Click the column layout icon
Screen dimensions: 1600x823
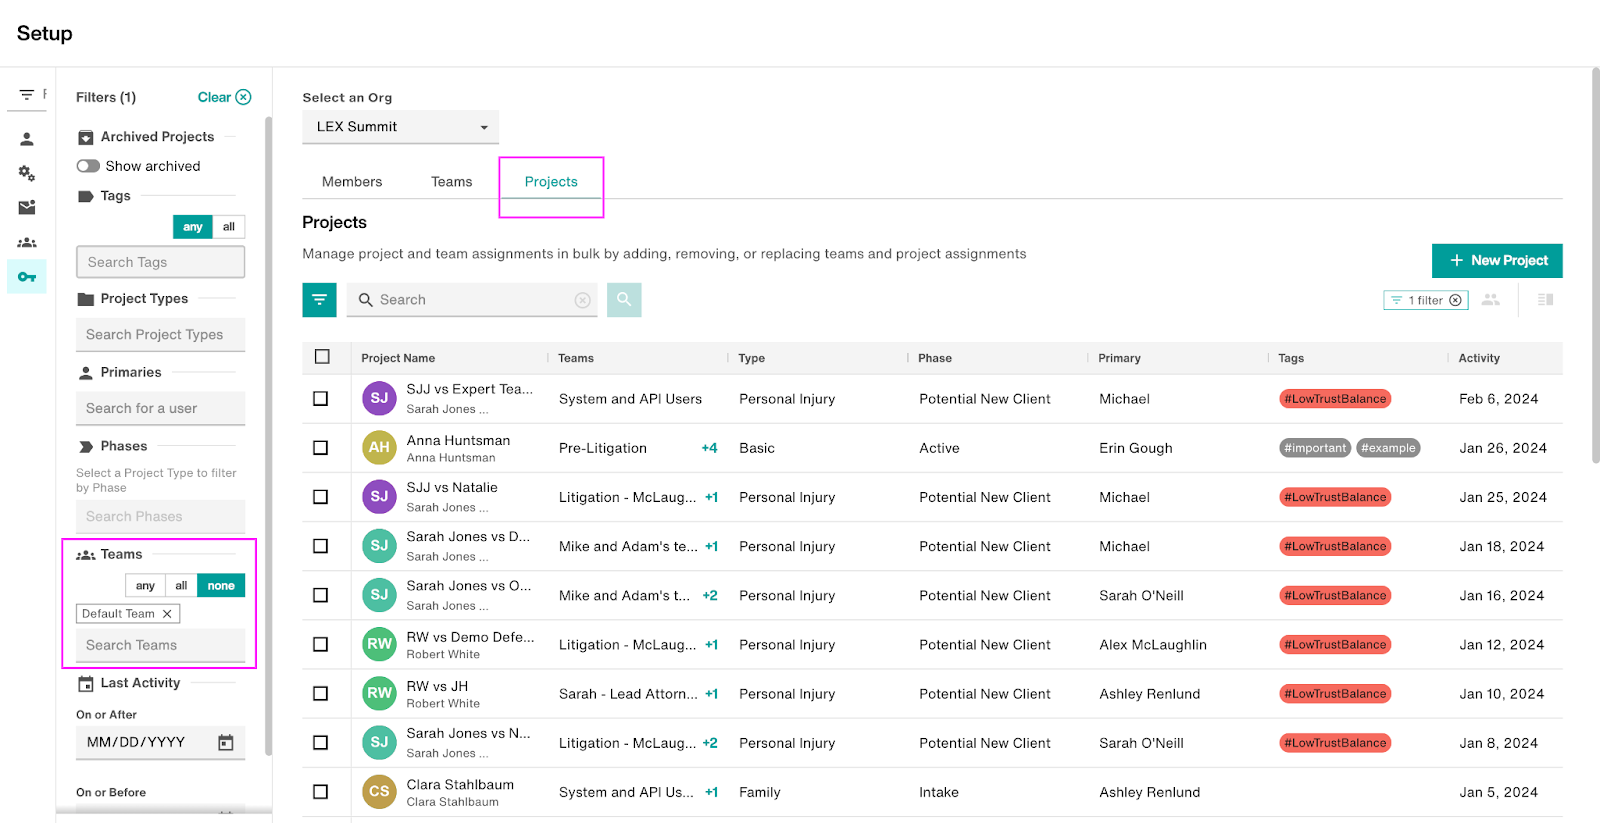1545,299
